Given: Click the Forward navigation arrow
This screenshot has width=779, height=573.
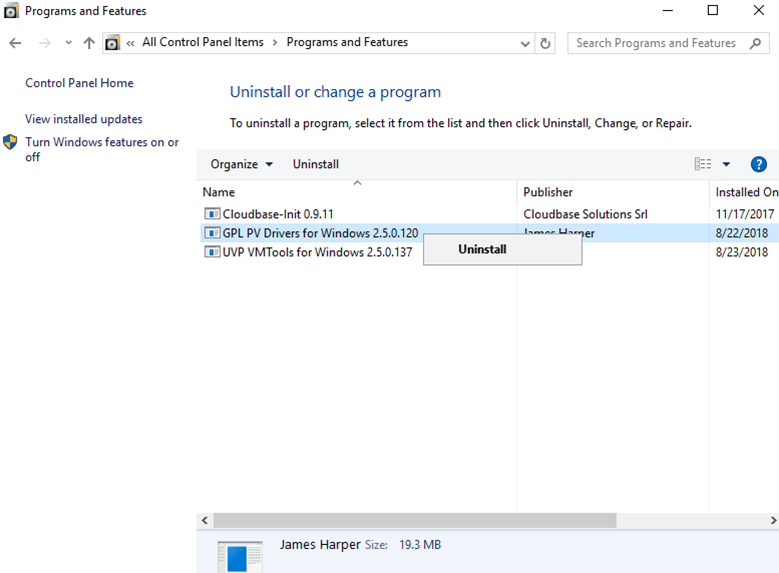Looking at the screenshot, I should coord(45,43).
